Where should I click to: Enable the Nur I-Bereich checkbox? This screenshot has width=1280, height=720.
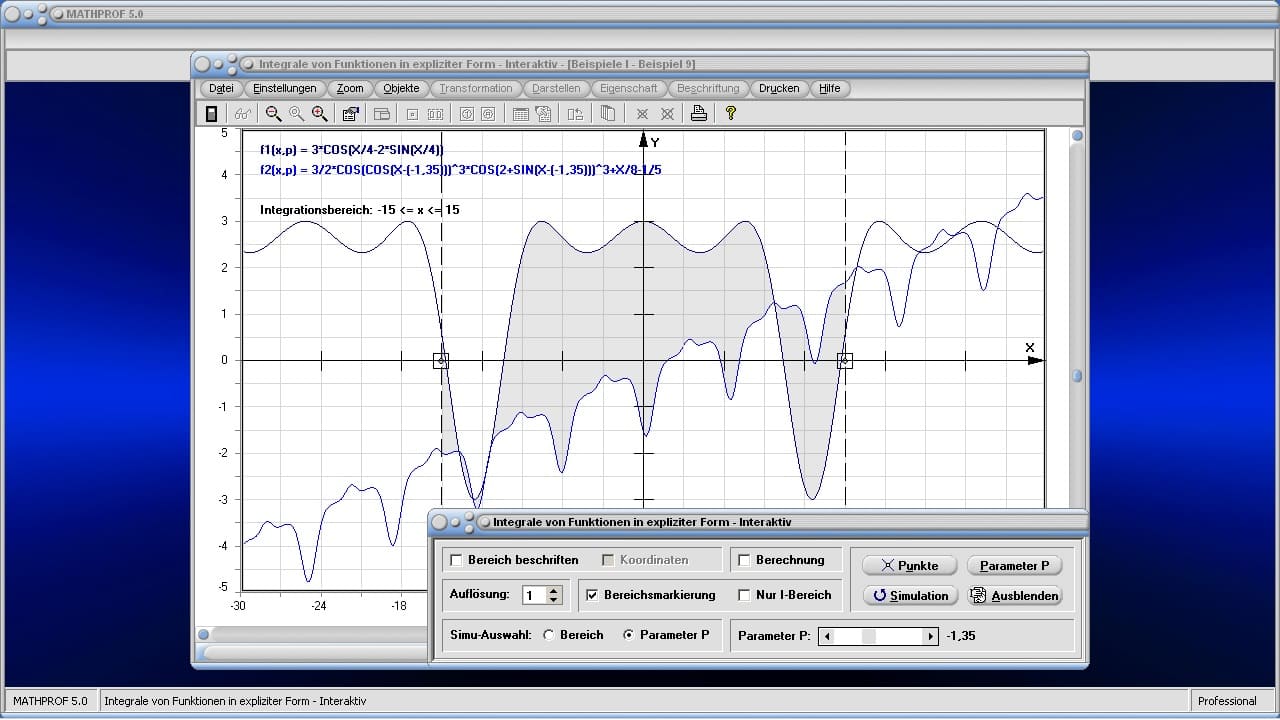(x=744, y=595)
